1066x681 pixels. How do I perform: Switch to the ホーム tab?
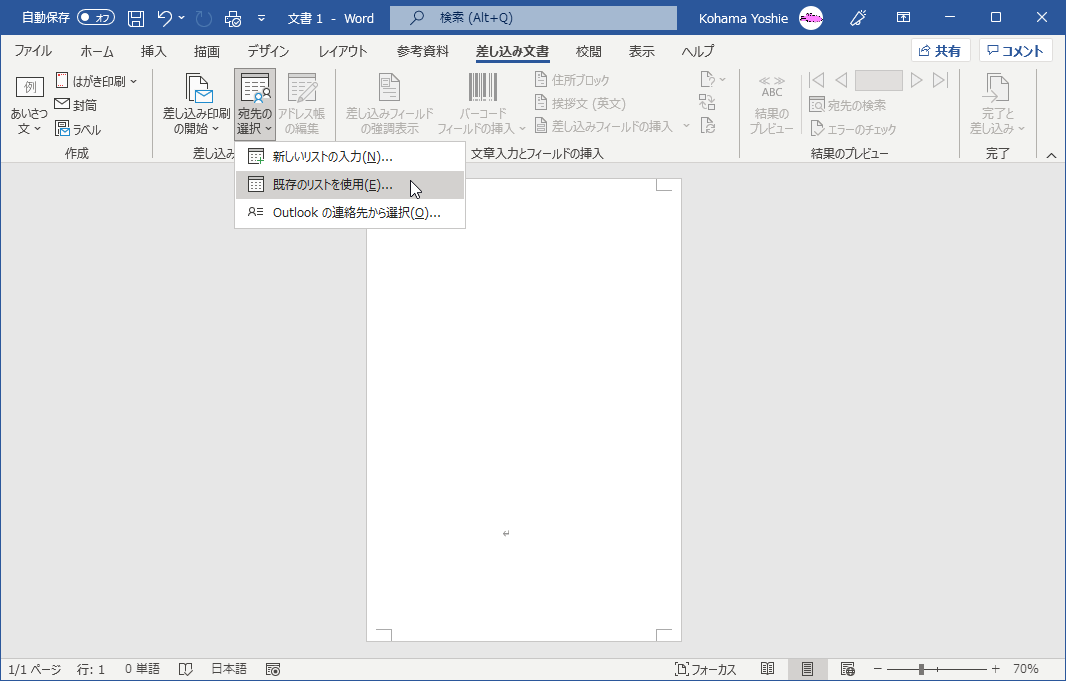click(97, 51)
